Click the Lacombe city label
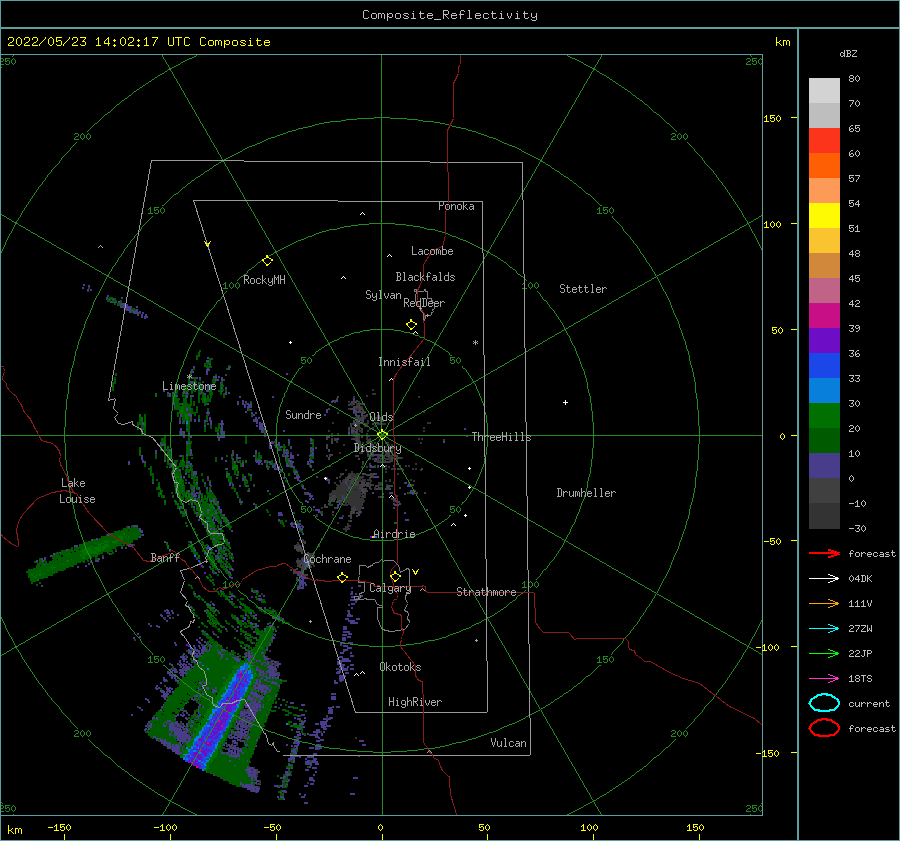This screenshot has width=900, height=841. (x=432, y=251)
